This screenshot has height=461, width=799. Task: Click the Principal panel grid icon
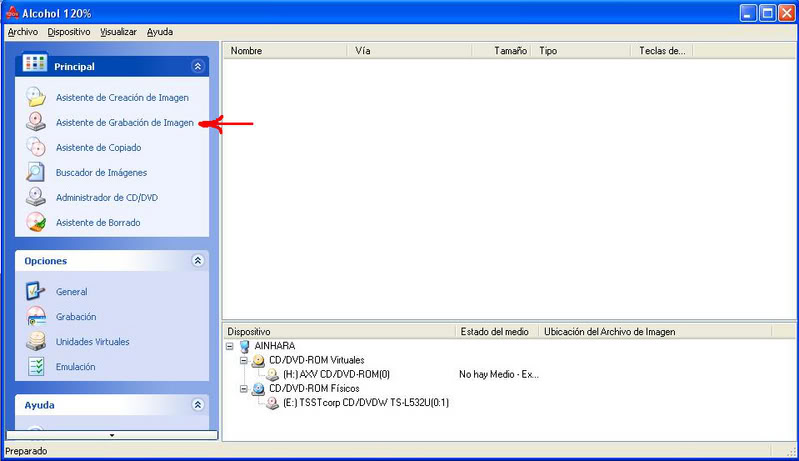tap(35, 63)
